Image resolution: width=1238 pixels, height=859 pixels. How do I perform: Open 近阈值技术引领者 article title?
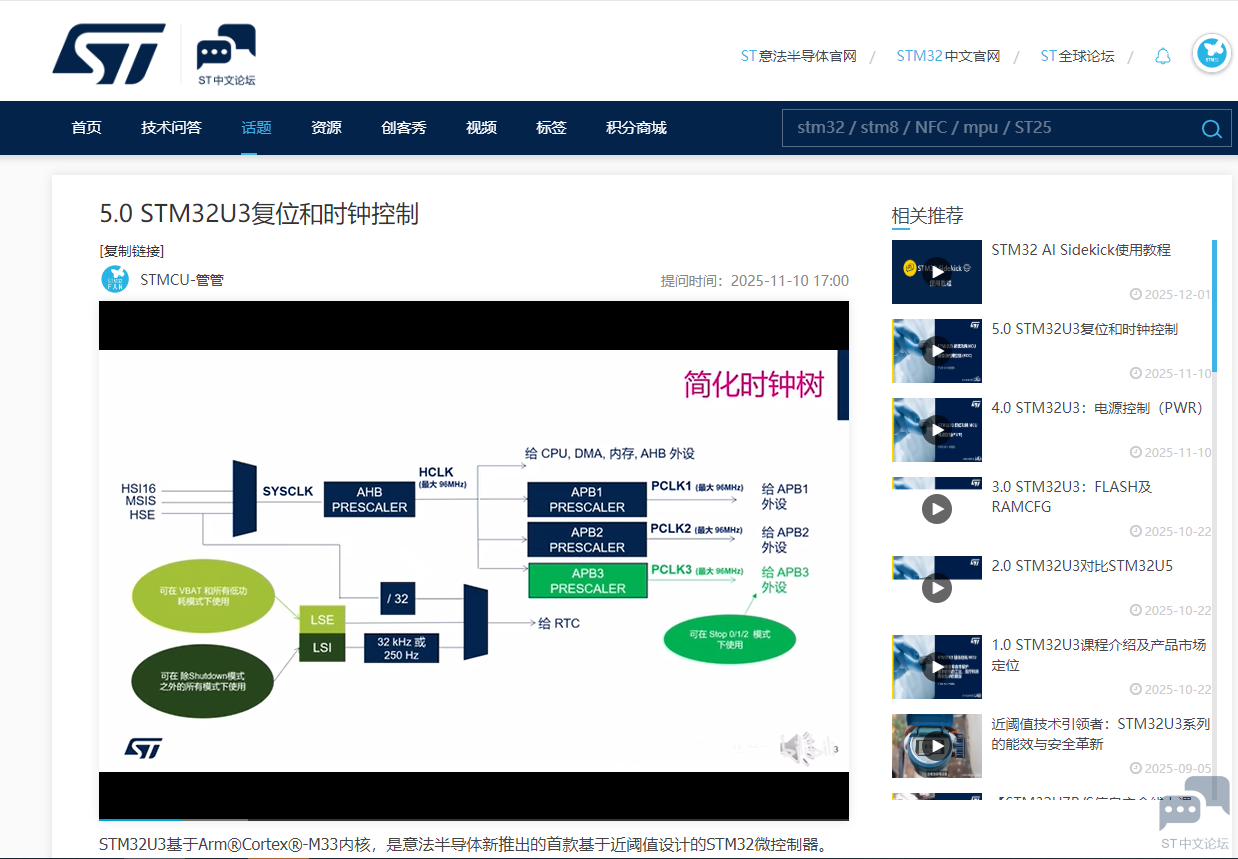tap(1101, 734)
